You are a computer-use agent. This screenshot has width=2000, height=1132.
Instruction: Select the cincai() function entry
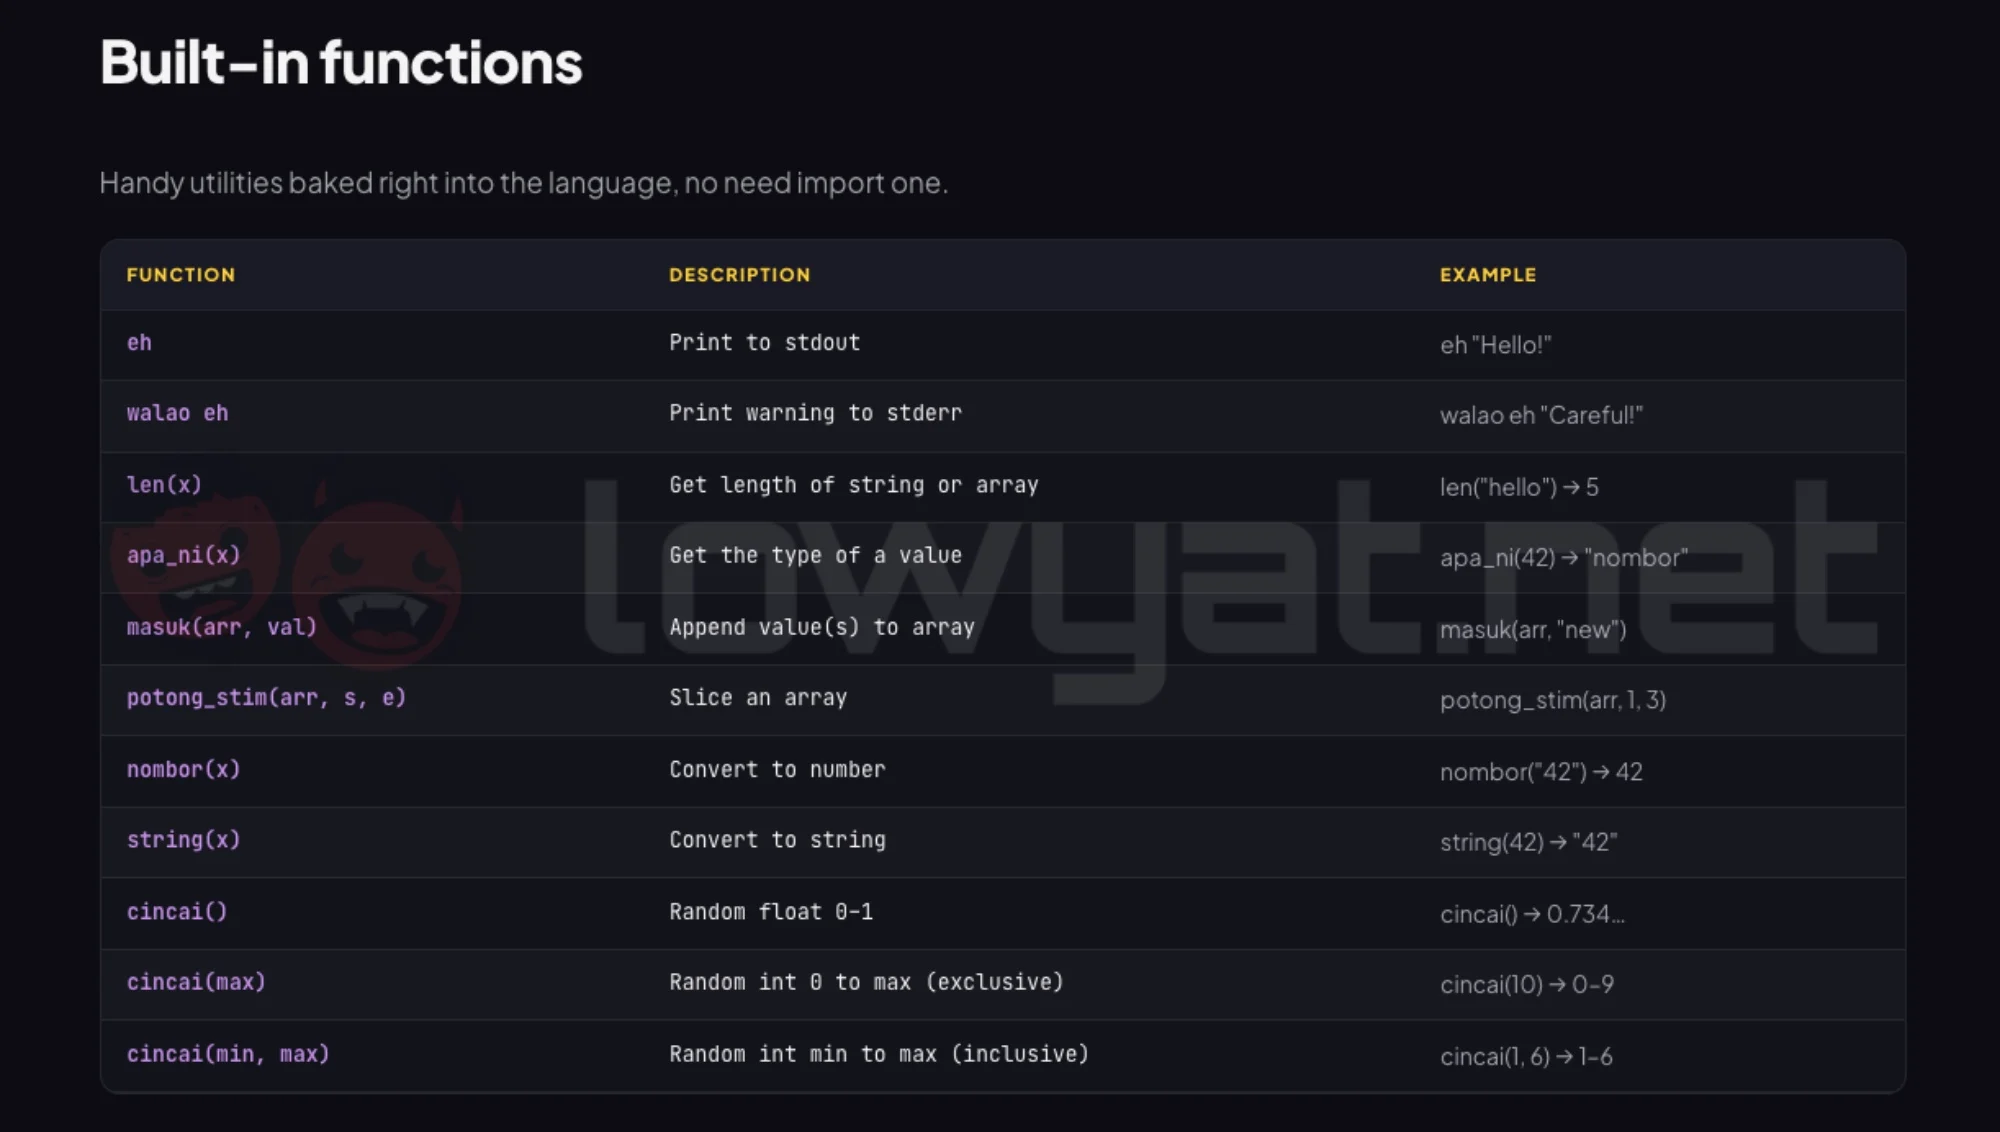(177, 912)
